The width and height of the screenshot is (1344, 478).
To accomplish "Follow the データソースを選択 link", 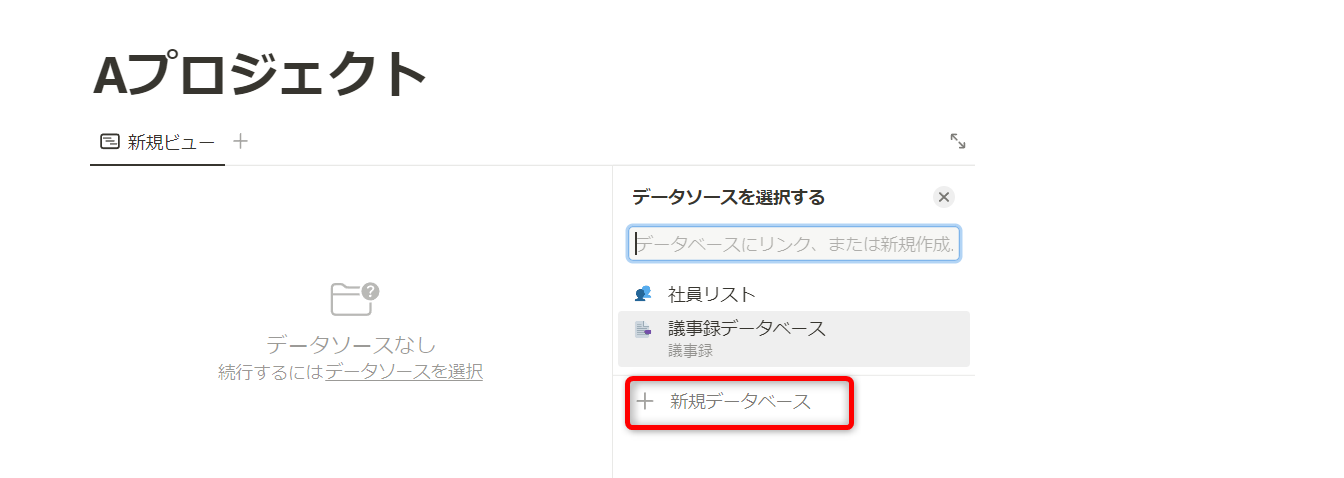I will coord(404,372).
